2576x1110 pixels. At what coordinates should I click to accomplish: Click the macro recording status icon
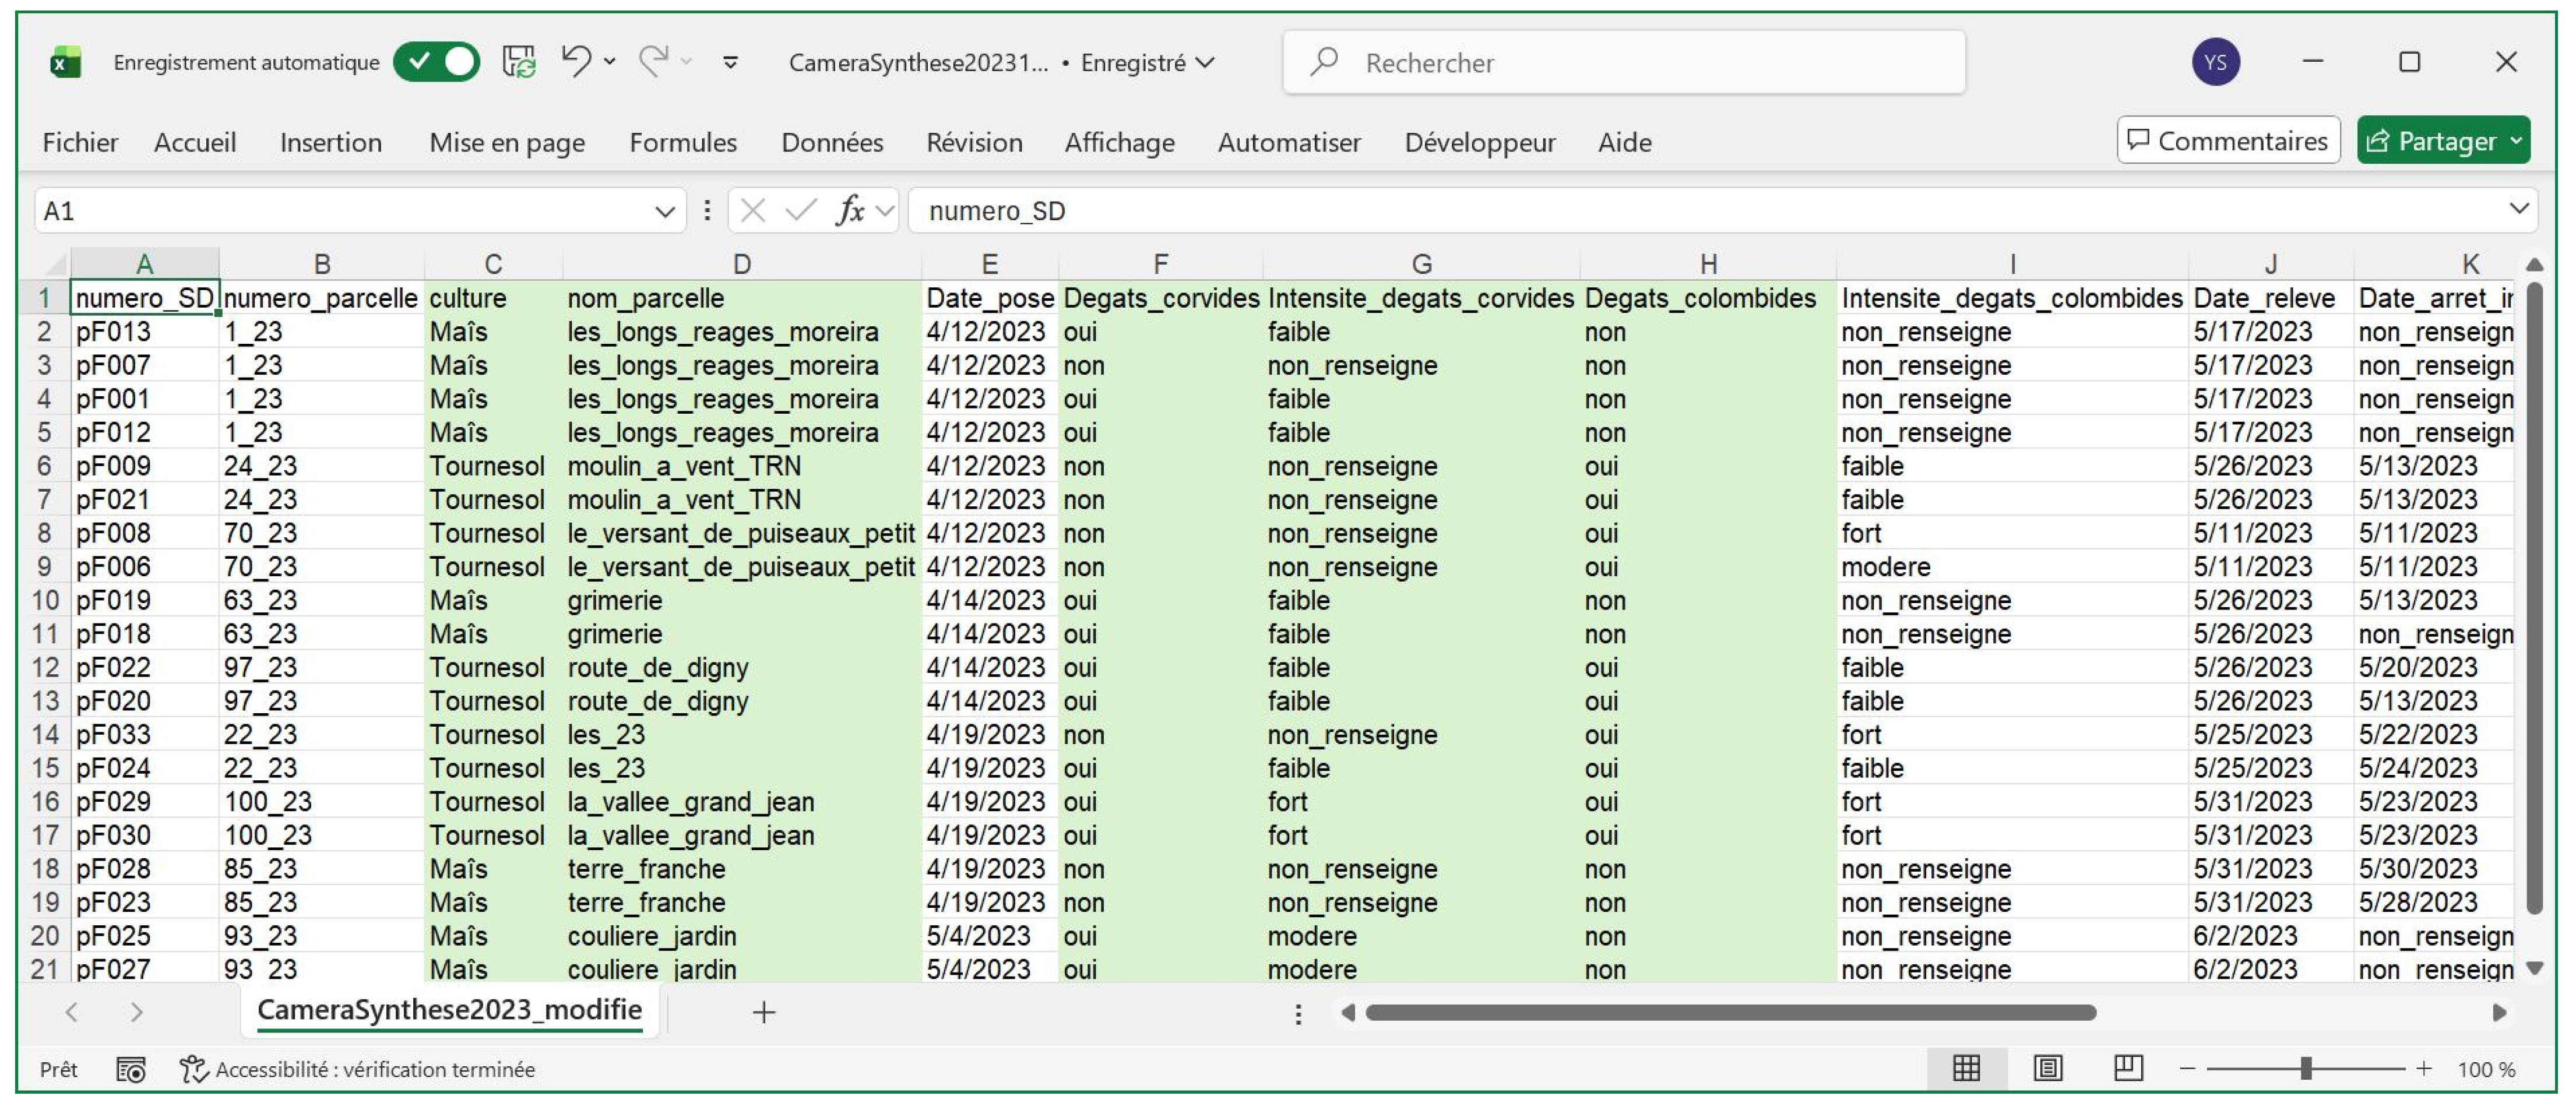pos(131,1070)
